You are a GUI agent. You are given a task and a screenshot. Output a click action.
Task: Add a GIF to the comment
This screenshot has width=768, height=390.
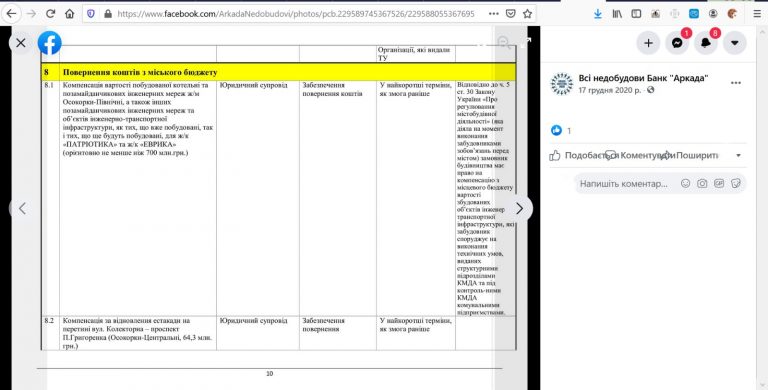(x=719, y=183)
